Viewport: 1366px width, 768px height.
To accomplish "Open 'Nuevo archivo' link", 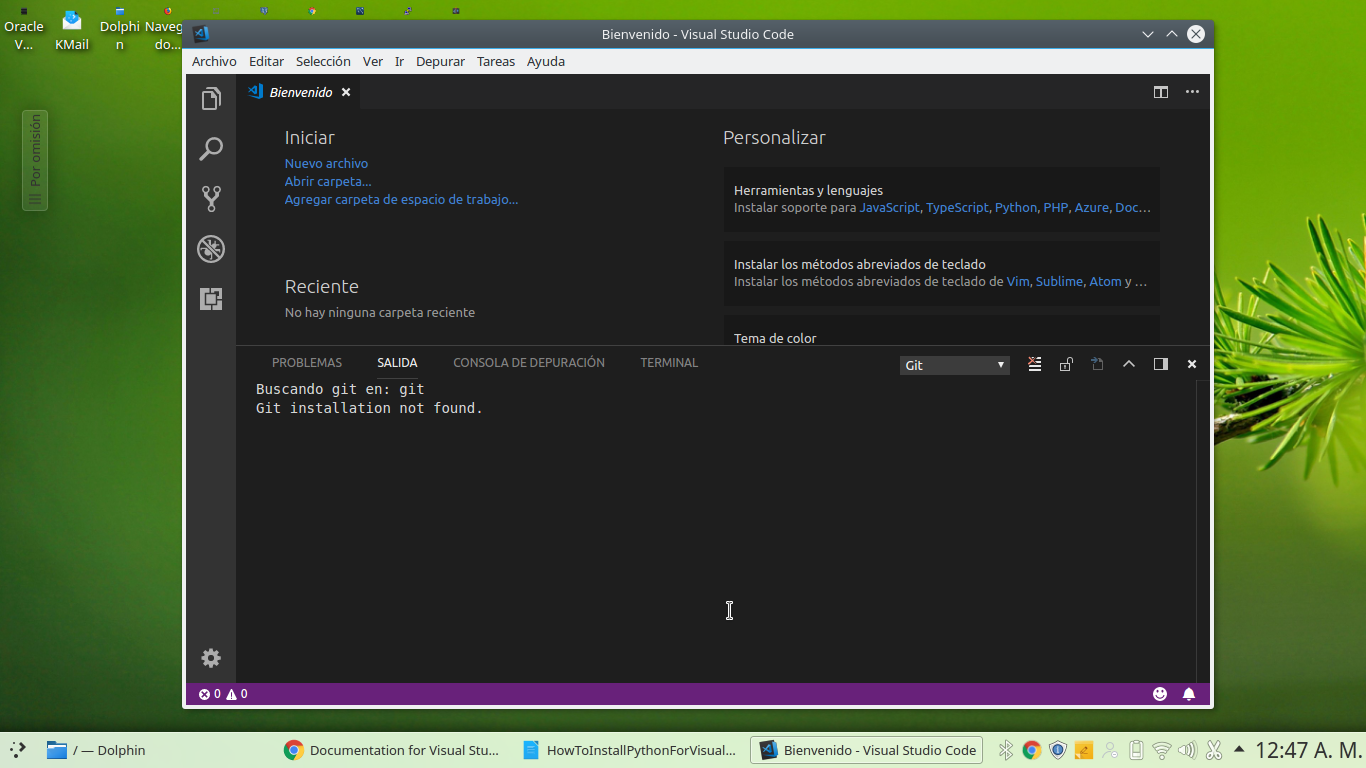I will 326,163.
